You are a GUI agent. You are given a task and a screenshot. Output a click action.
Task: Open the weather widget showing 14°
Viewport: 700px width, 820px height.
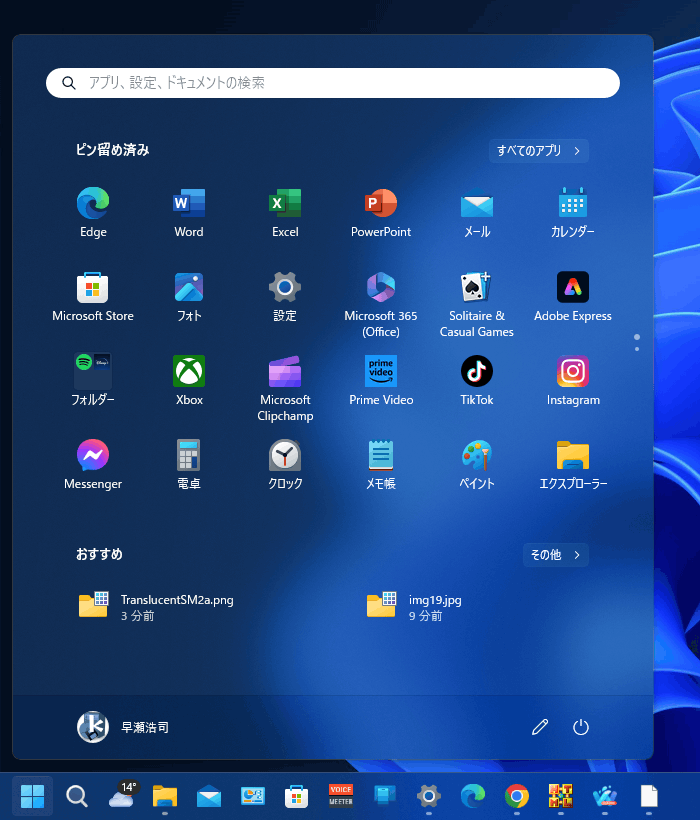click(x=122, y=795)
